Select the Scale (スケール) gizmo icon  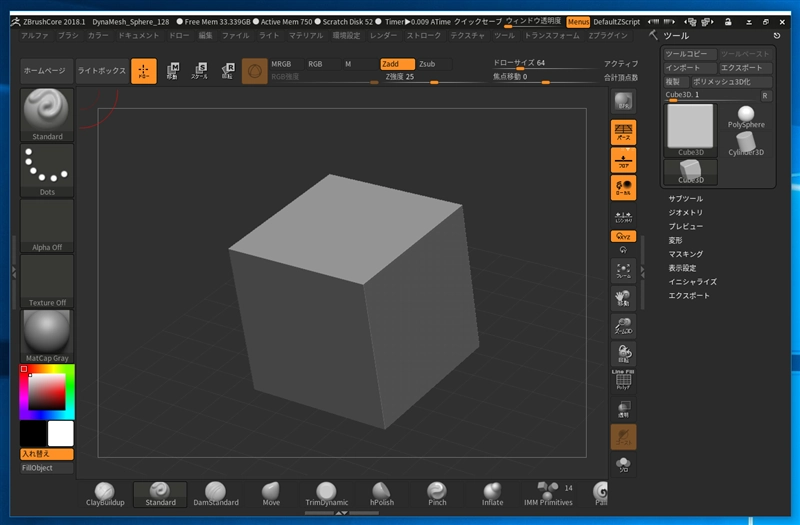coord(200,71)
